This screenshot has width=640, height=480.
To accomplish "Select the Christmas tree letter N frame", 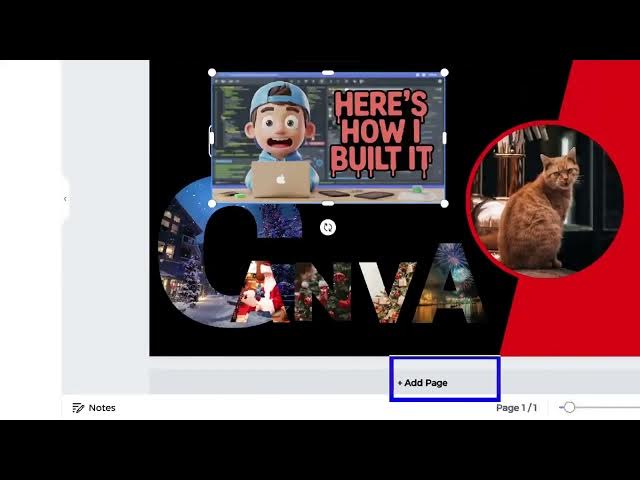I will click(323, 292).
